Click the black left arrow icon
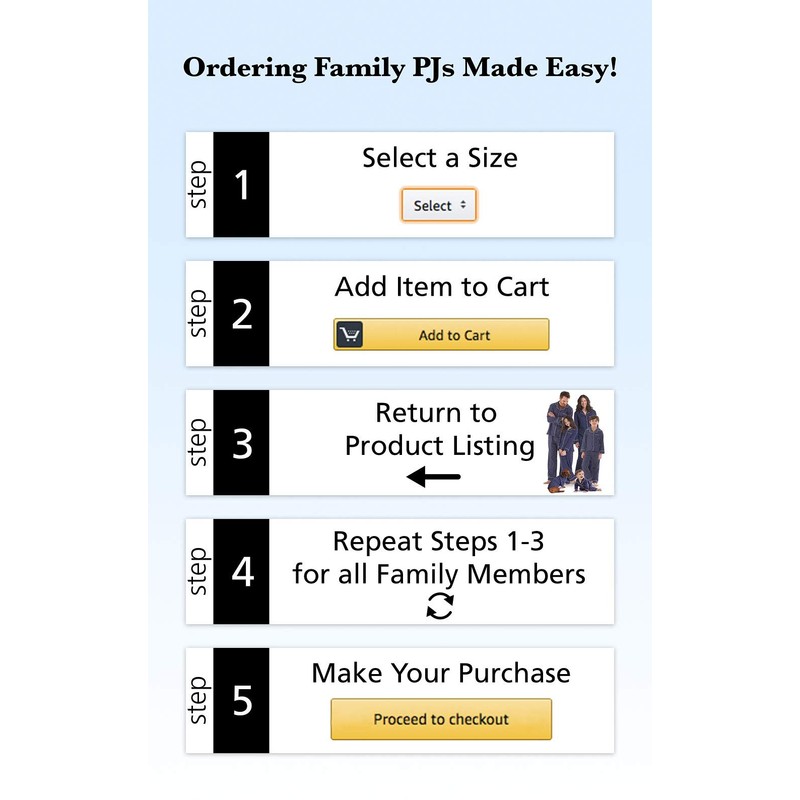 coord(434,477)
